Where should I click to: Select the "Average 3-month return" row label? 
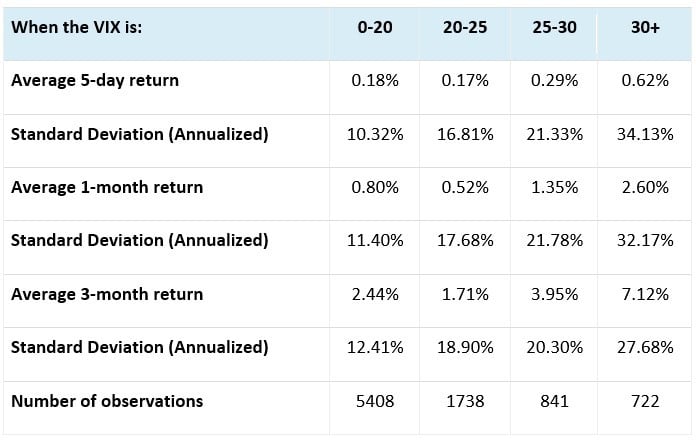[107, 294]
